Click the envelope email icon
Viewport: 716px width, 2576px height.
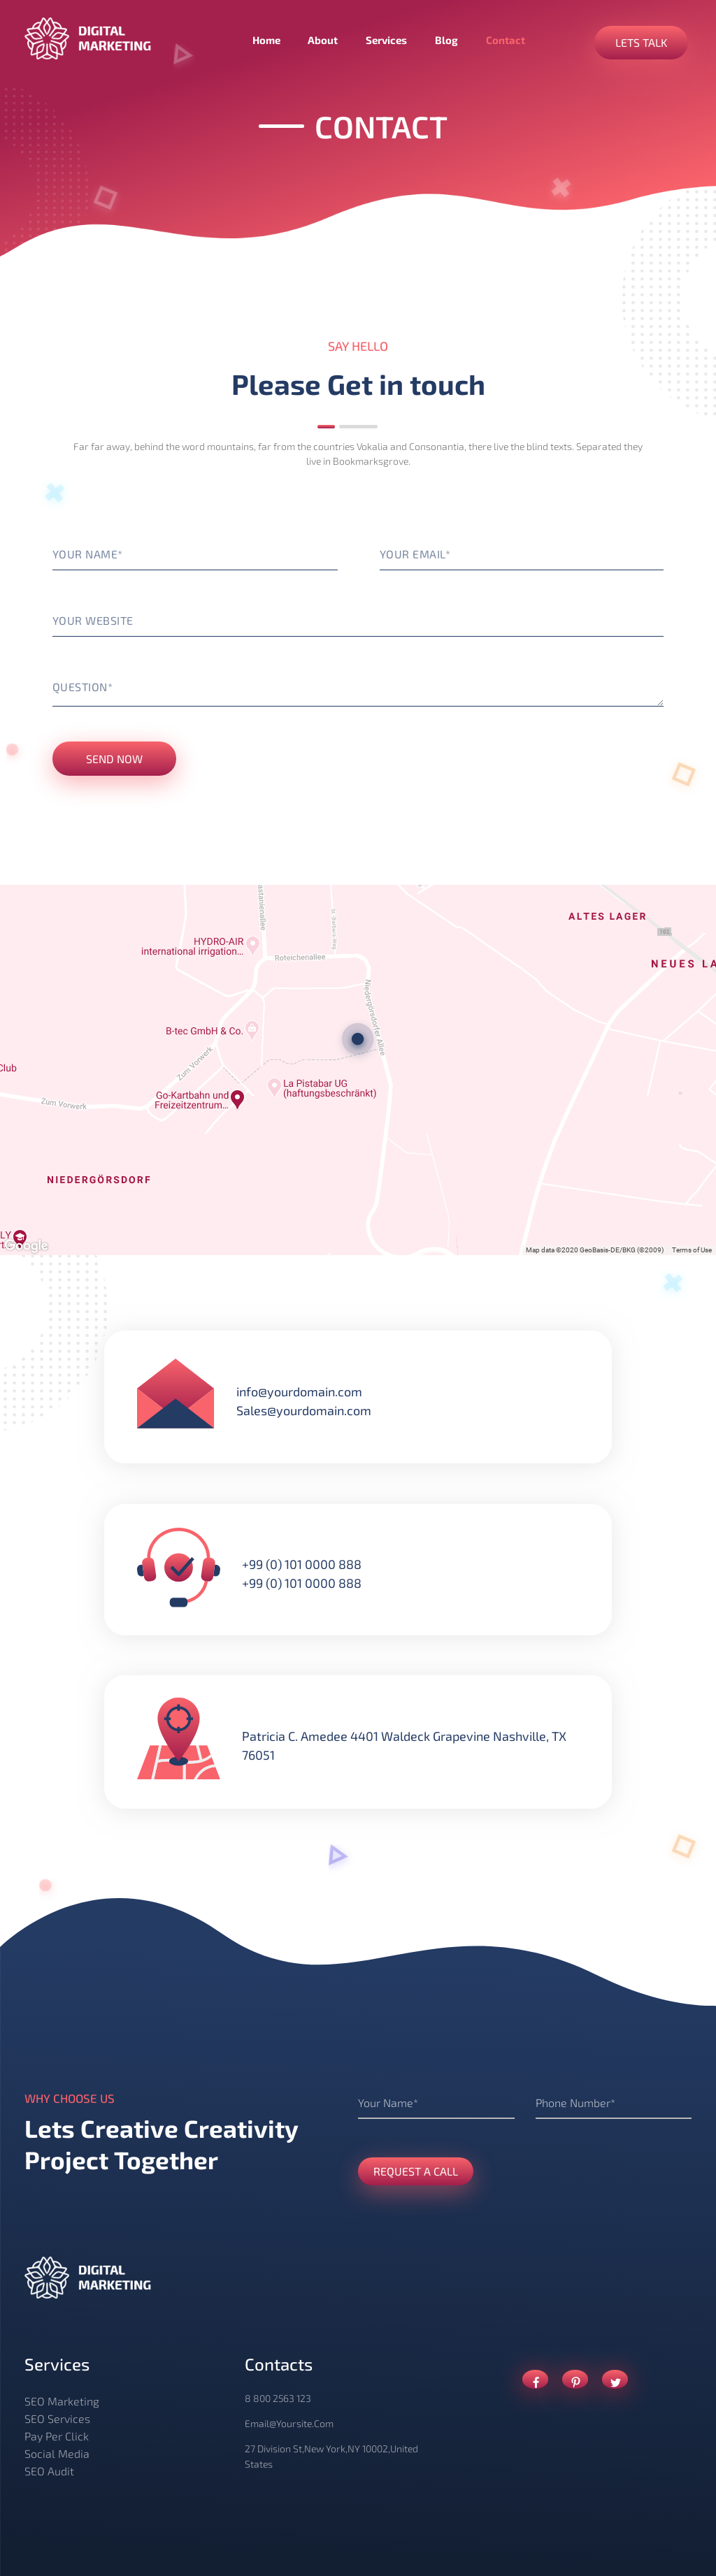pos(175,1394)
